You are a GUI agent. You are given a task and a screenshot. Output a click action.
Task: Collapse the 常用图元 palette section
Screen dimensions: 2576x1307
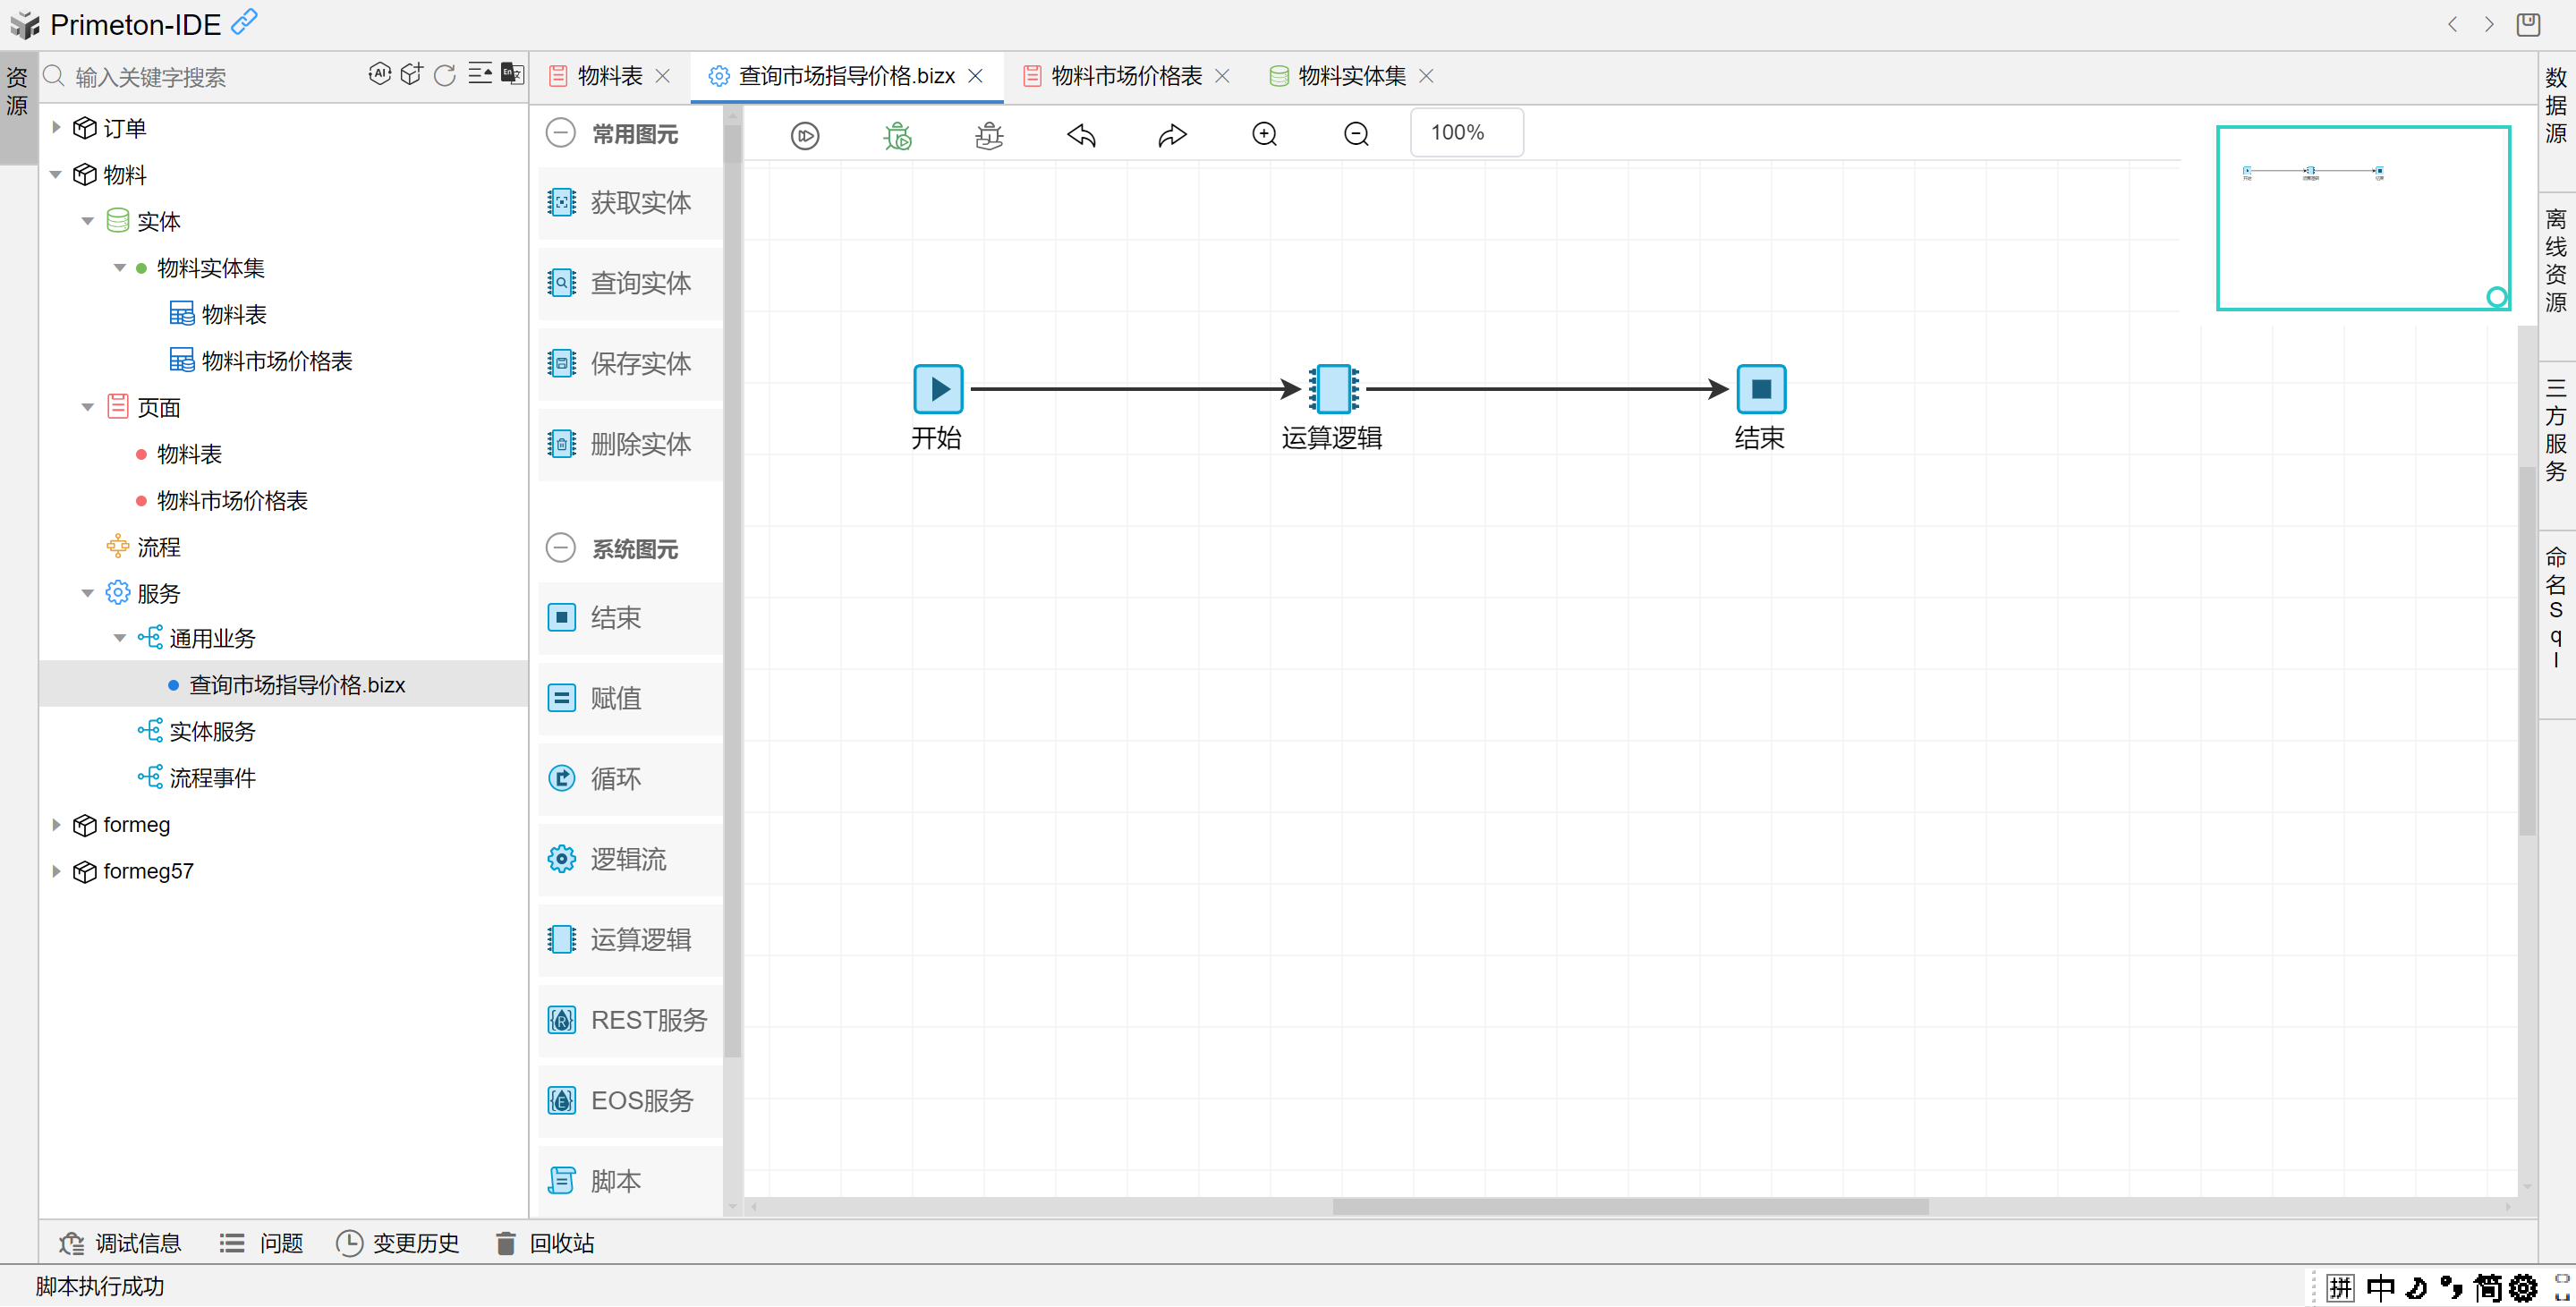pos(561,133)
